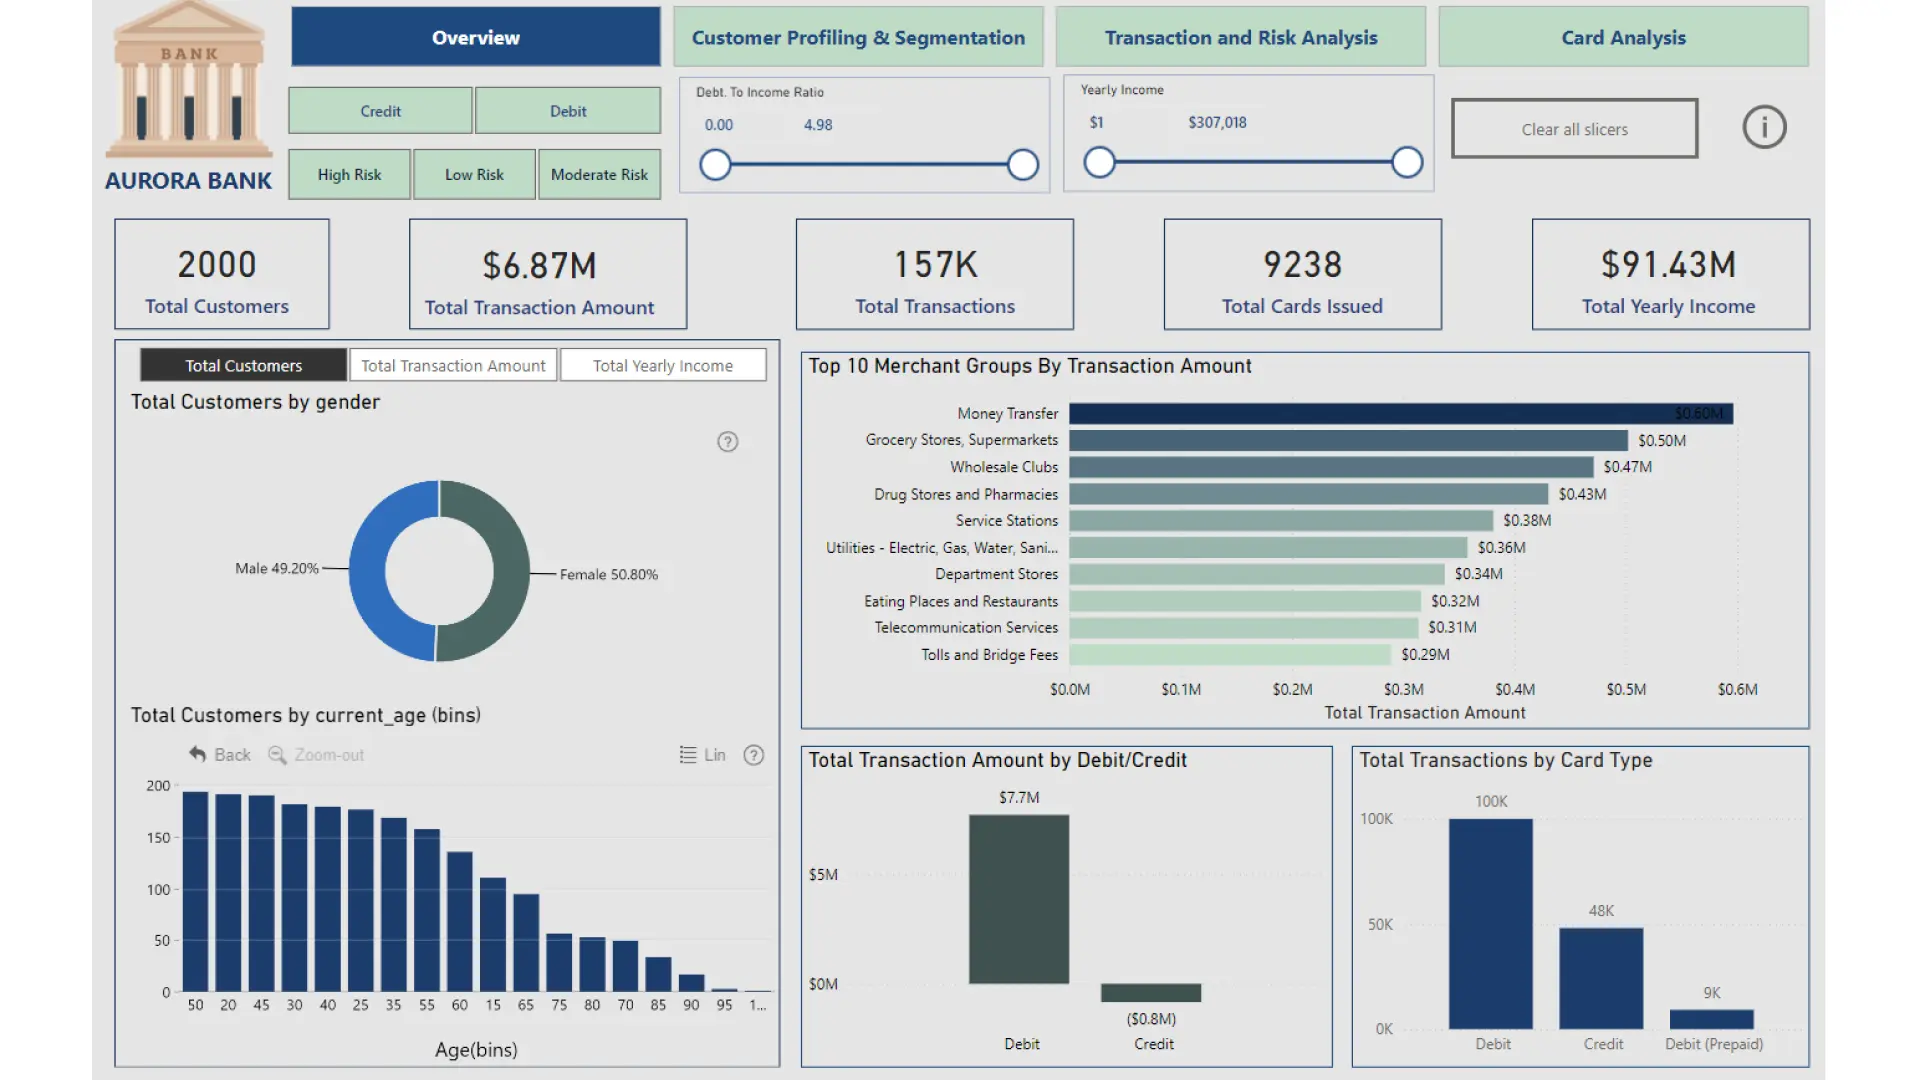Toggle the Debit slicer button
1920x1080 pixels.
(568, 111)
